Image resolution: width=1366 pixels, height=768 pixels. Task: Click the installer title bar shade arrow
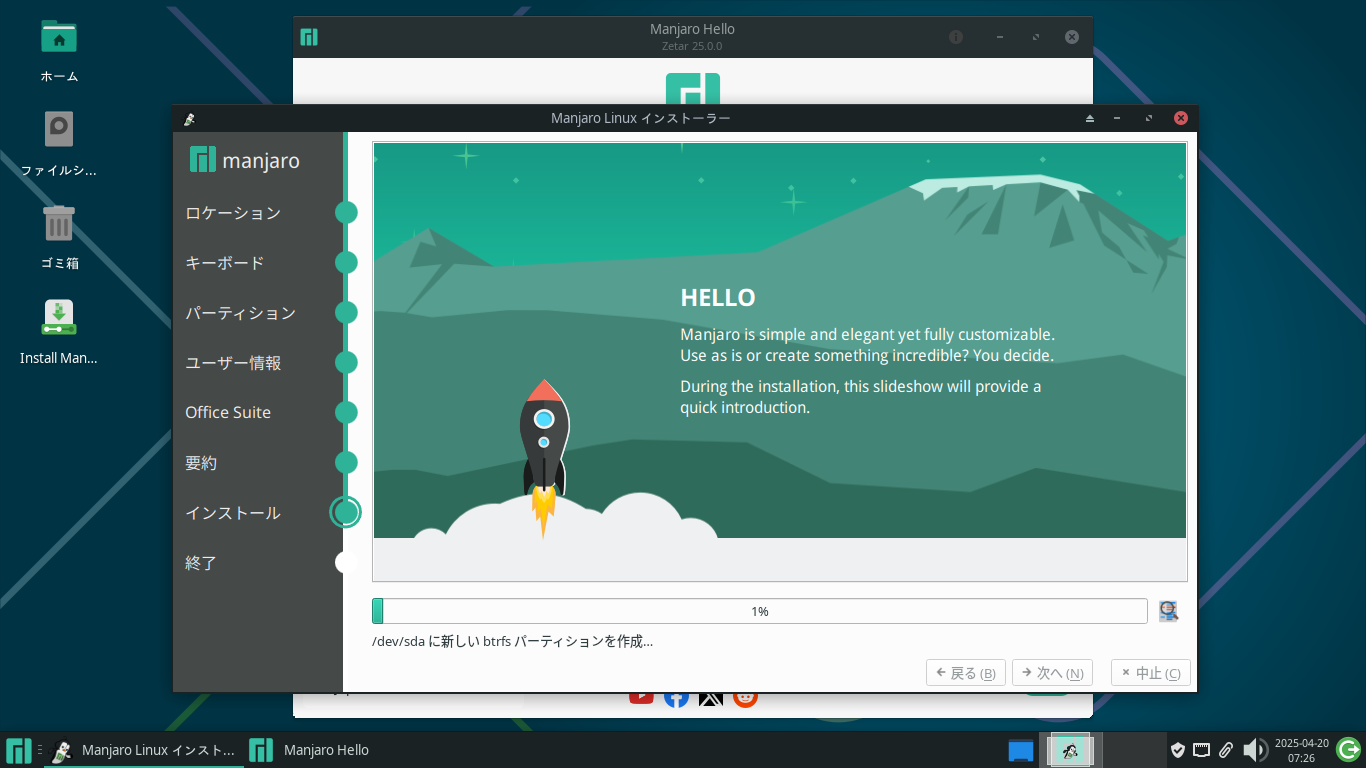pos(1090,118)
